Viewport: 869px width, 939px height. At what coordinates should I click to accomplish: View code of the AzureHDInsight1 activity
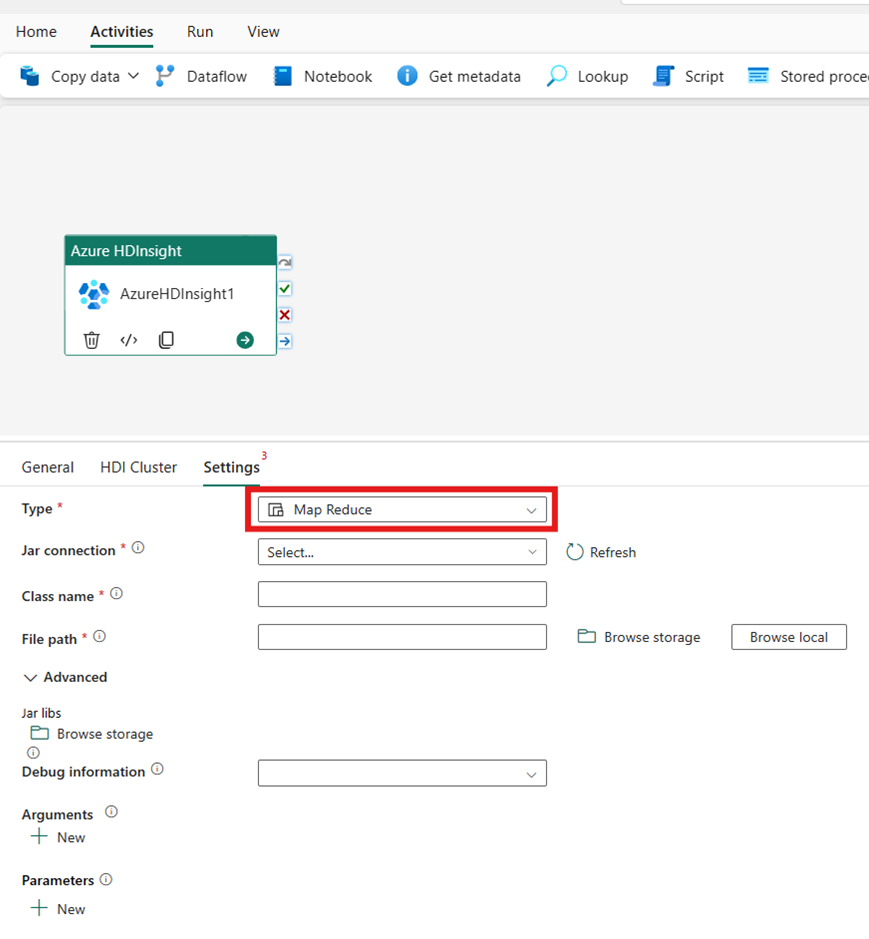(x=129, y=340)
